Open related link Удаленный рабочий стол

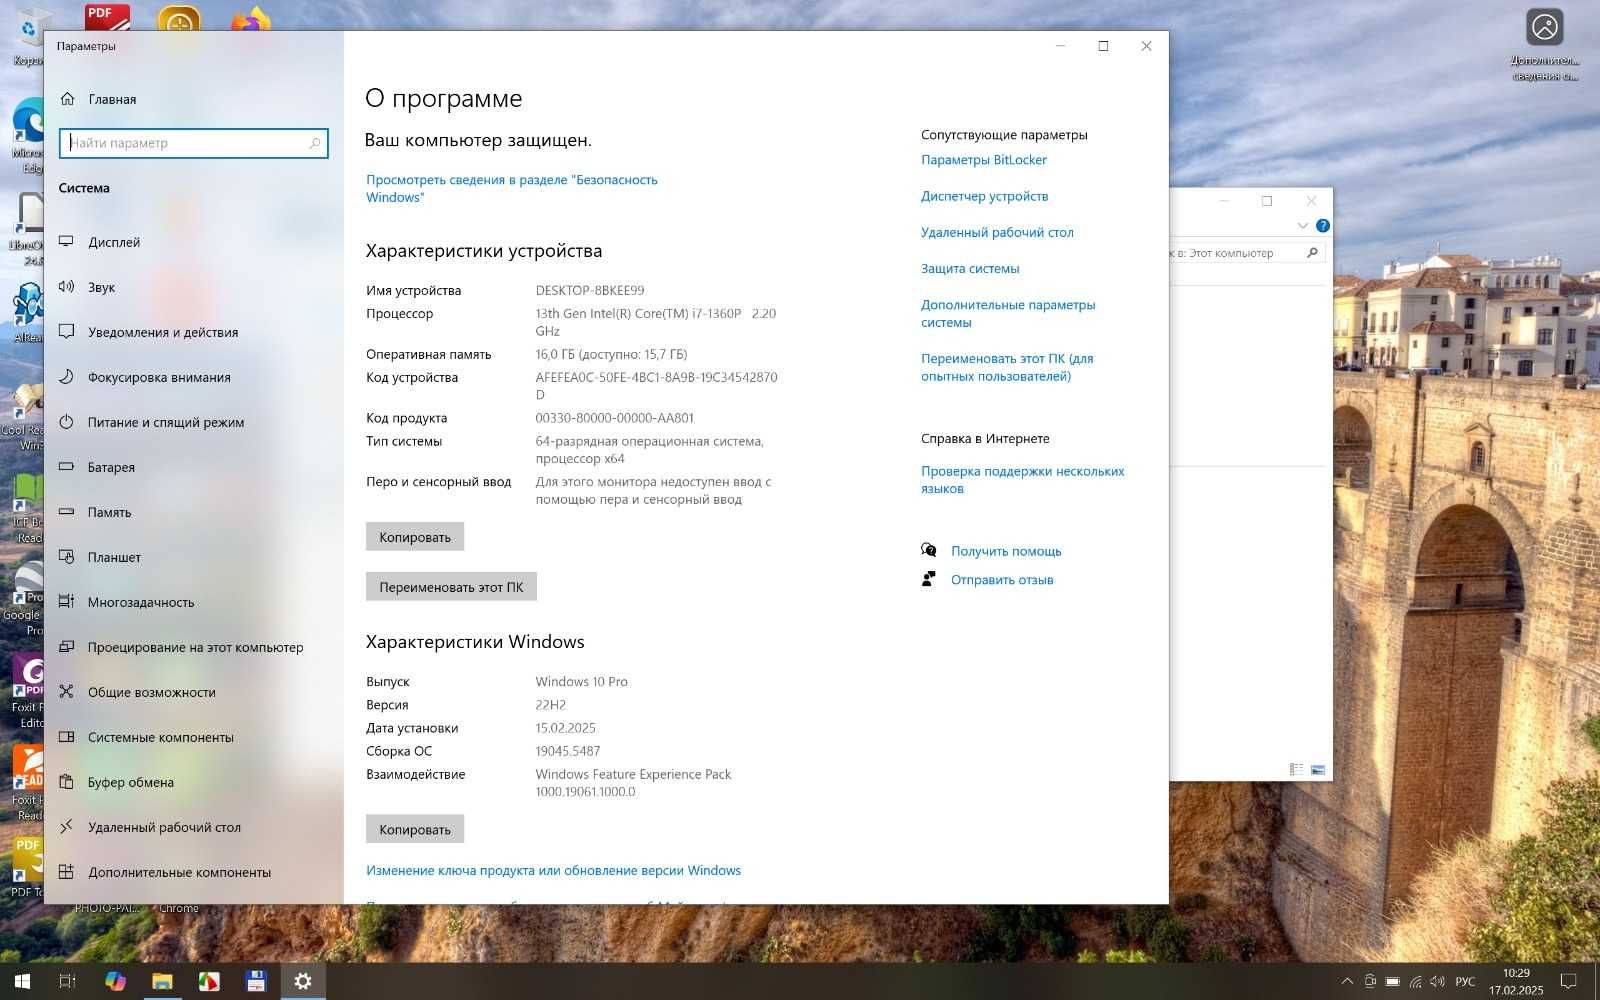(997, 232)
